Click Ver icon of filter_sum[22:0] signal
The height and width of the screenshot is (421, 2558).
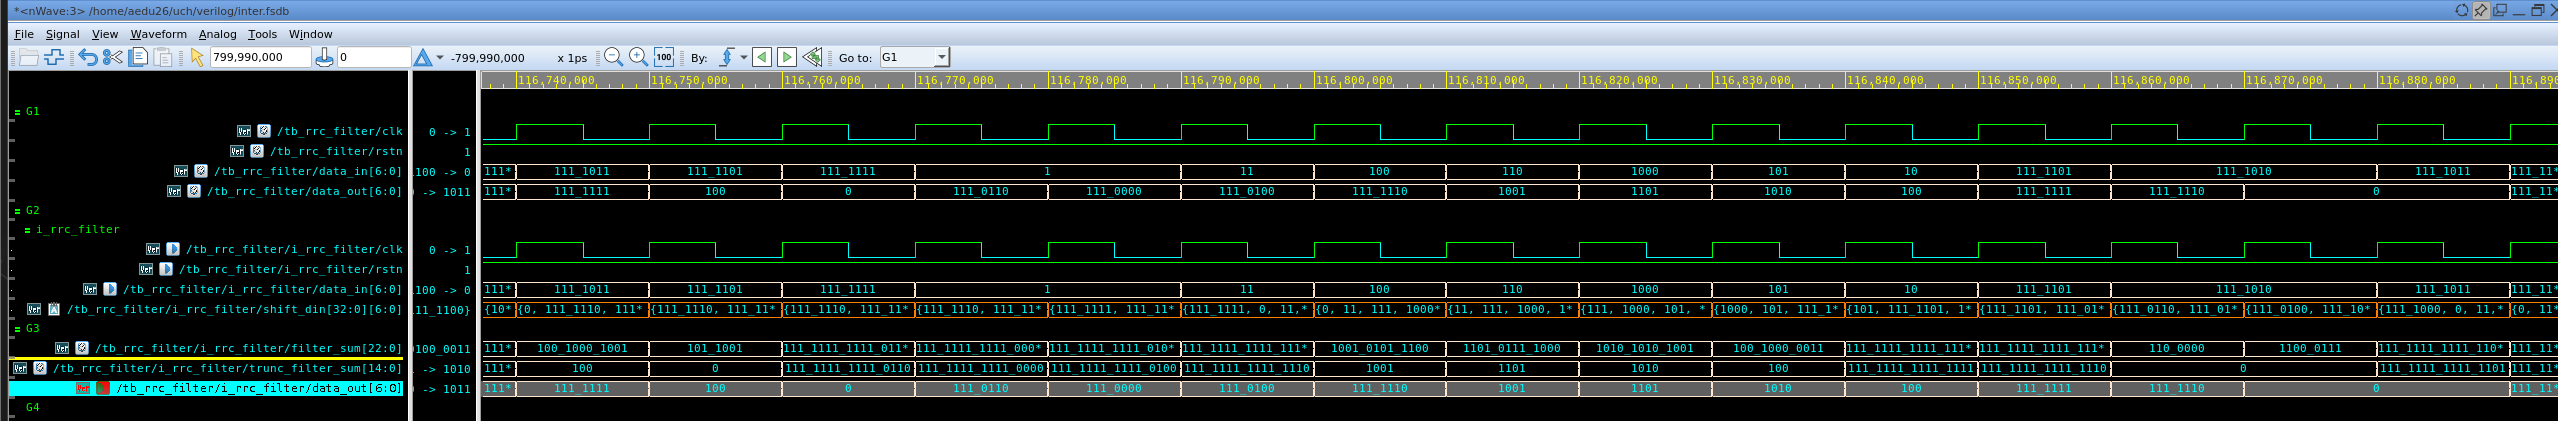[x=62, y=348]
